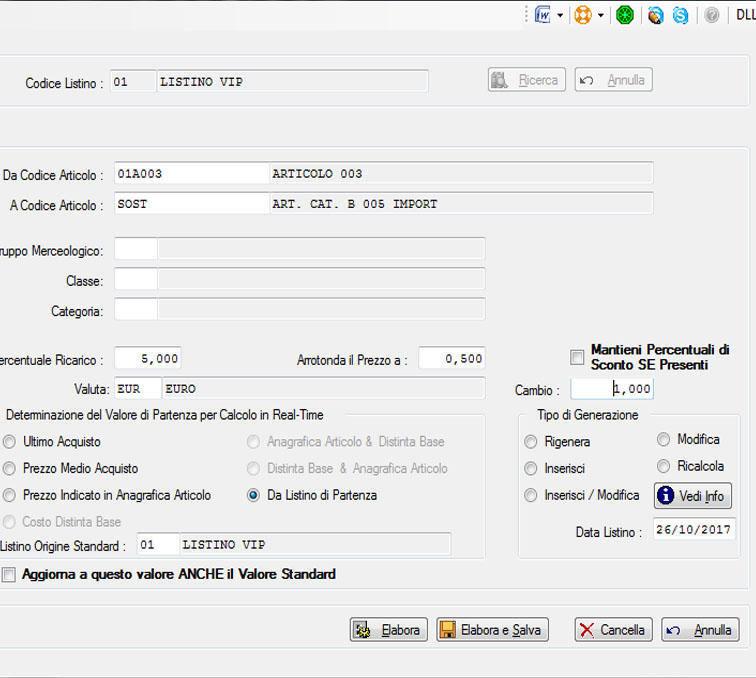The width and height of the screenshot is (756, 678).
Task: Open the dropdown arrow next to Word icon
Action: point(560,15)
